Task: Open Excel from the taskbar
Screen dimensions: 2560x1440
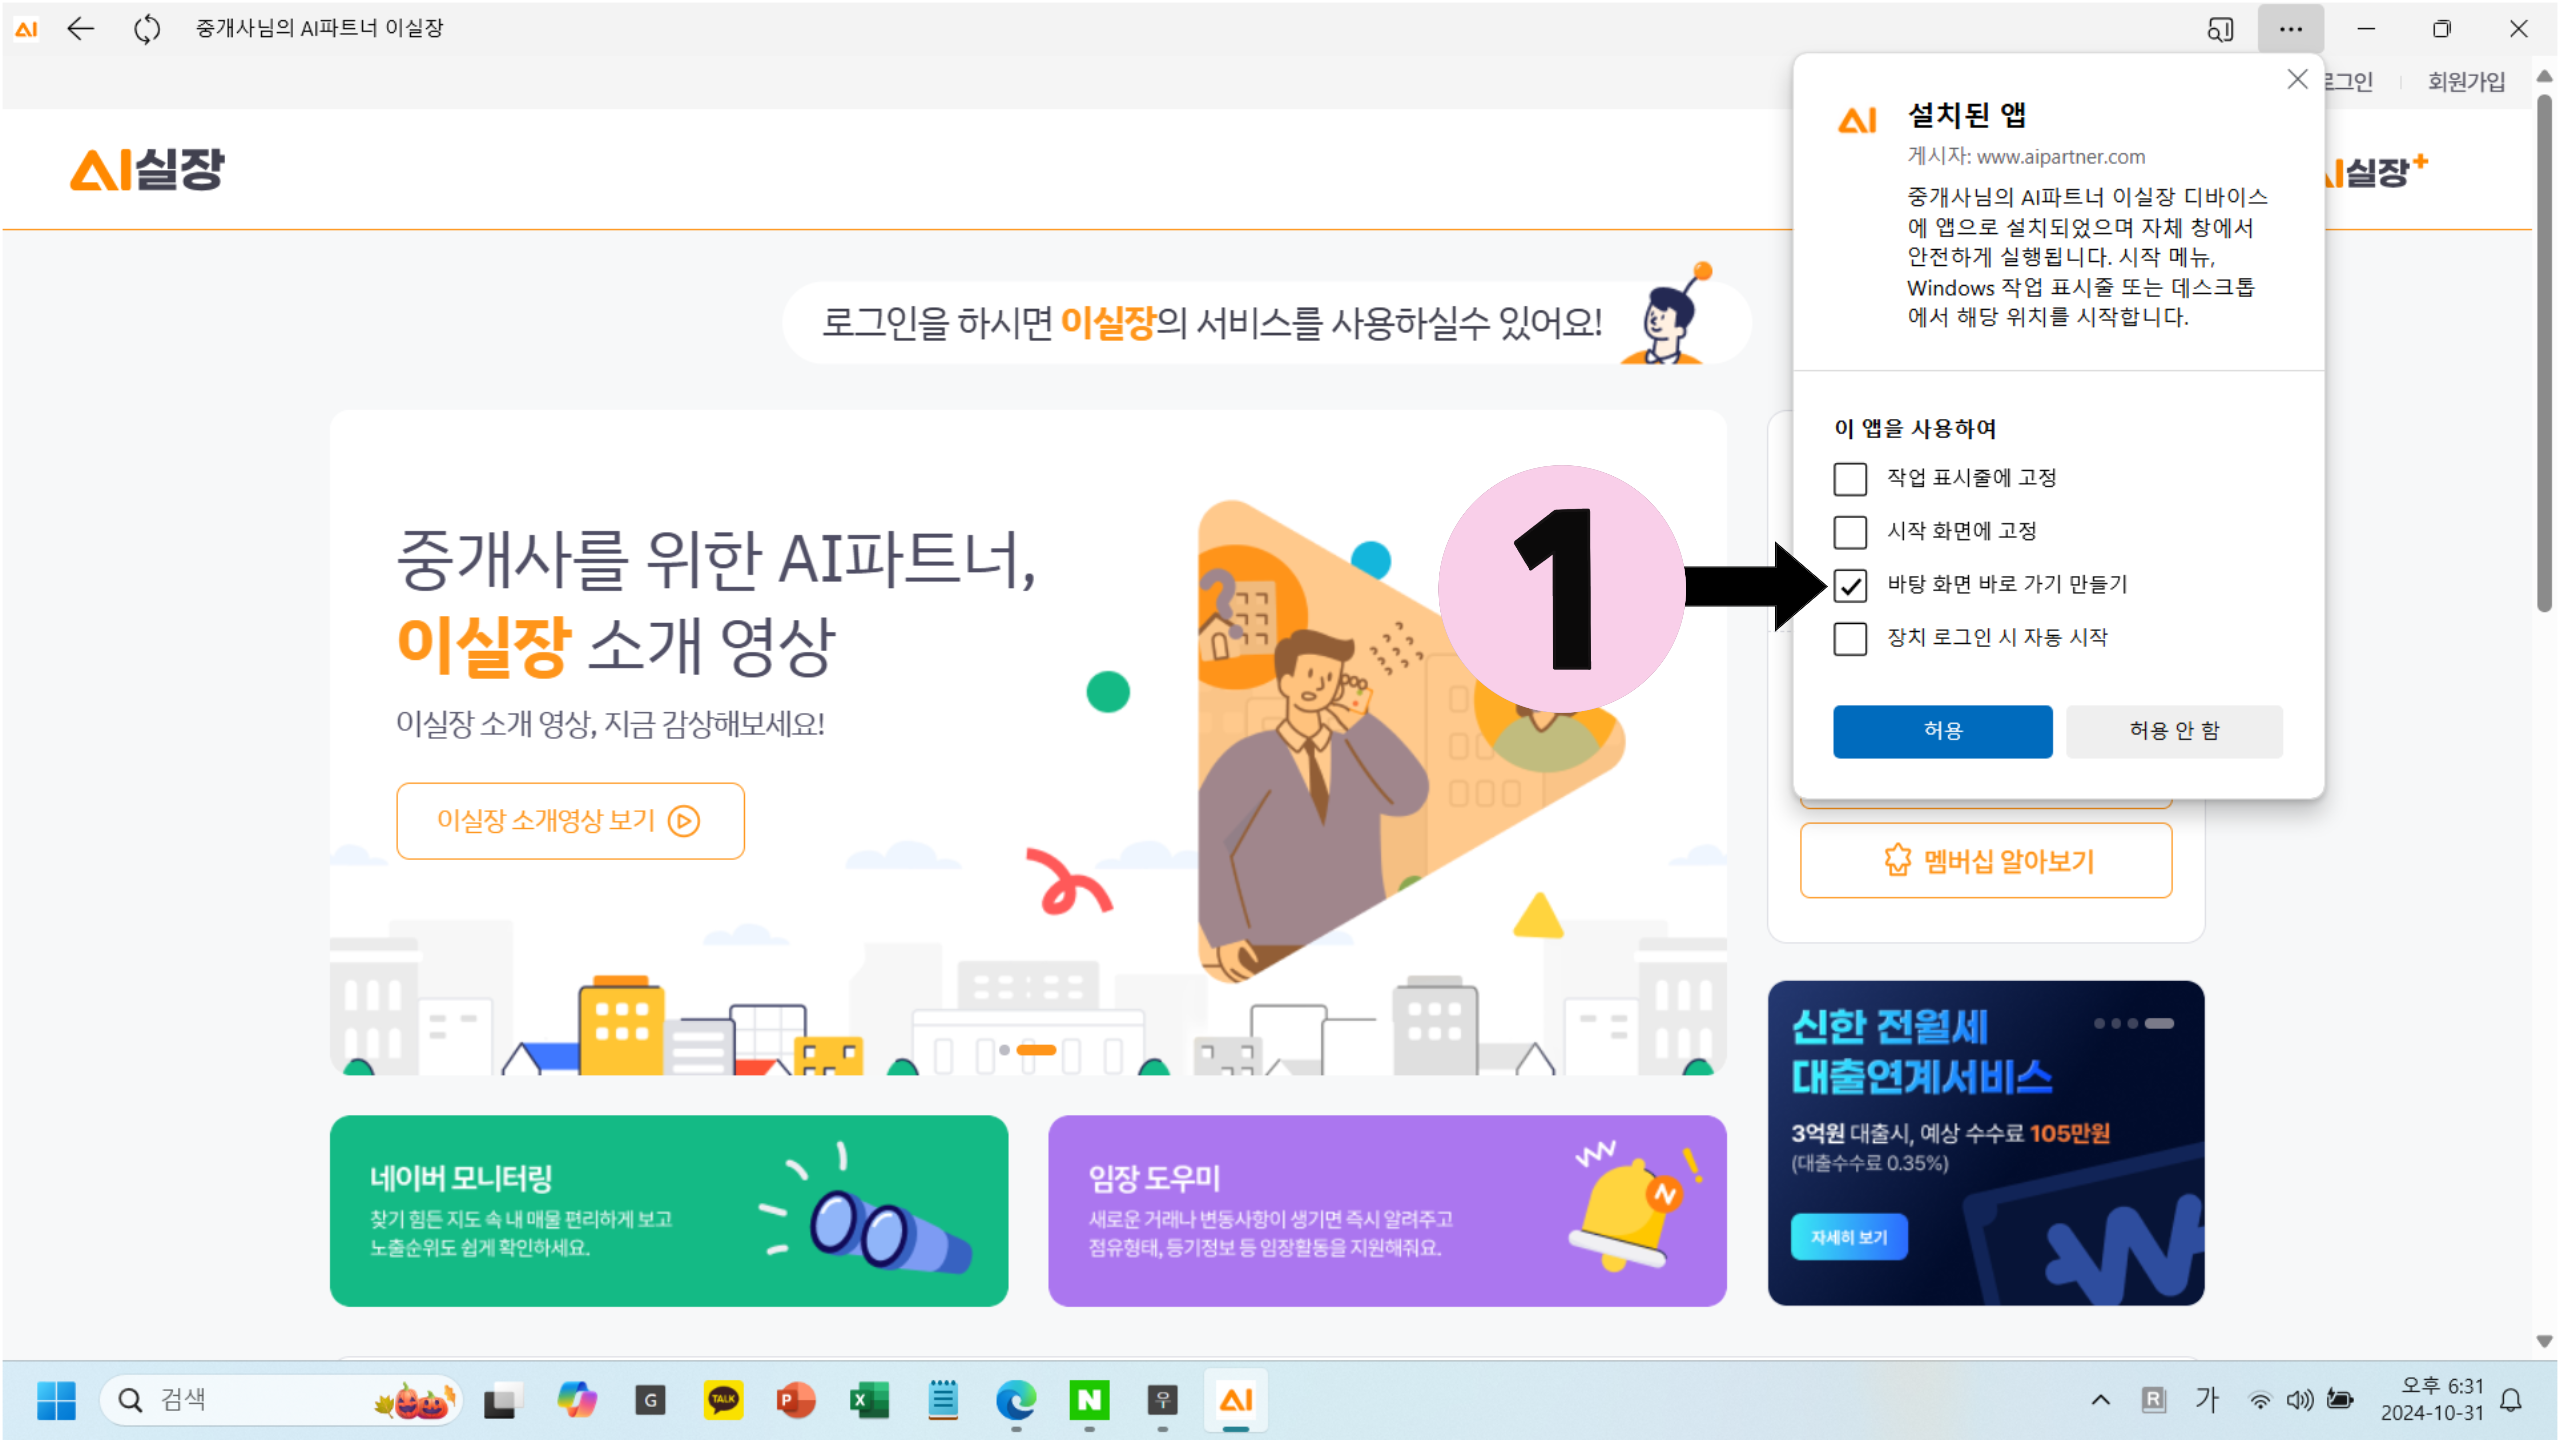Action: click(868, 1400)
